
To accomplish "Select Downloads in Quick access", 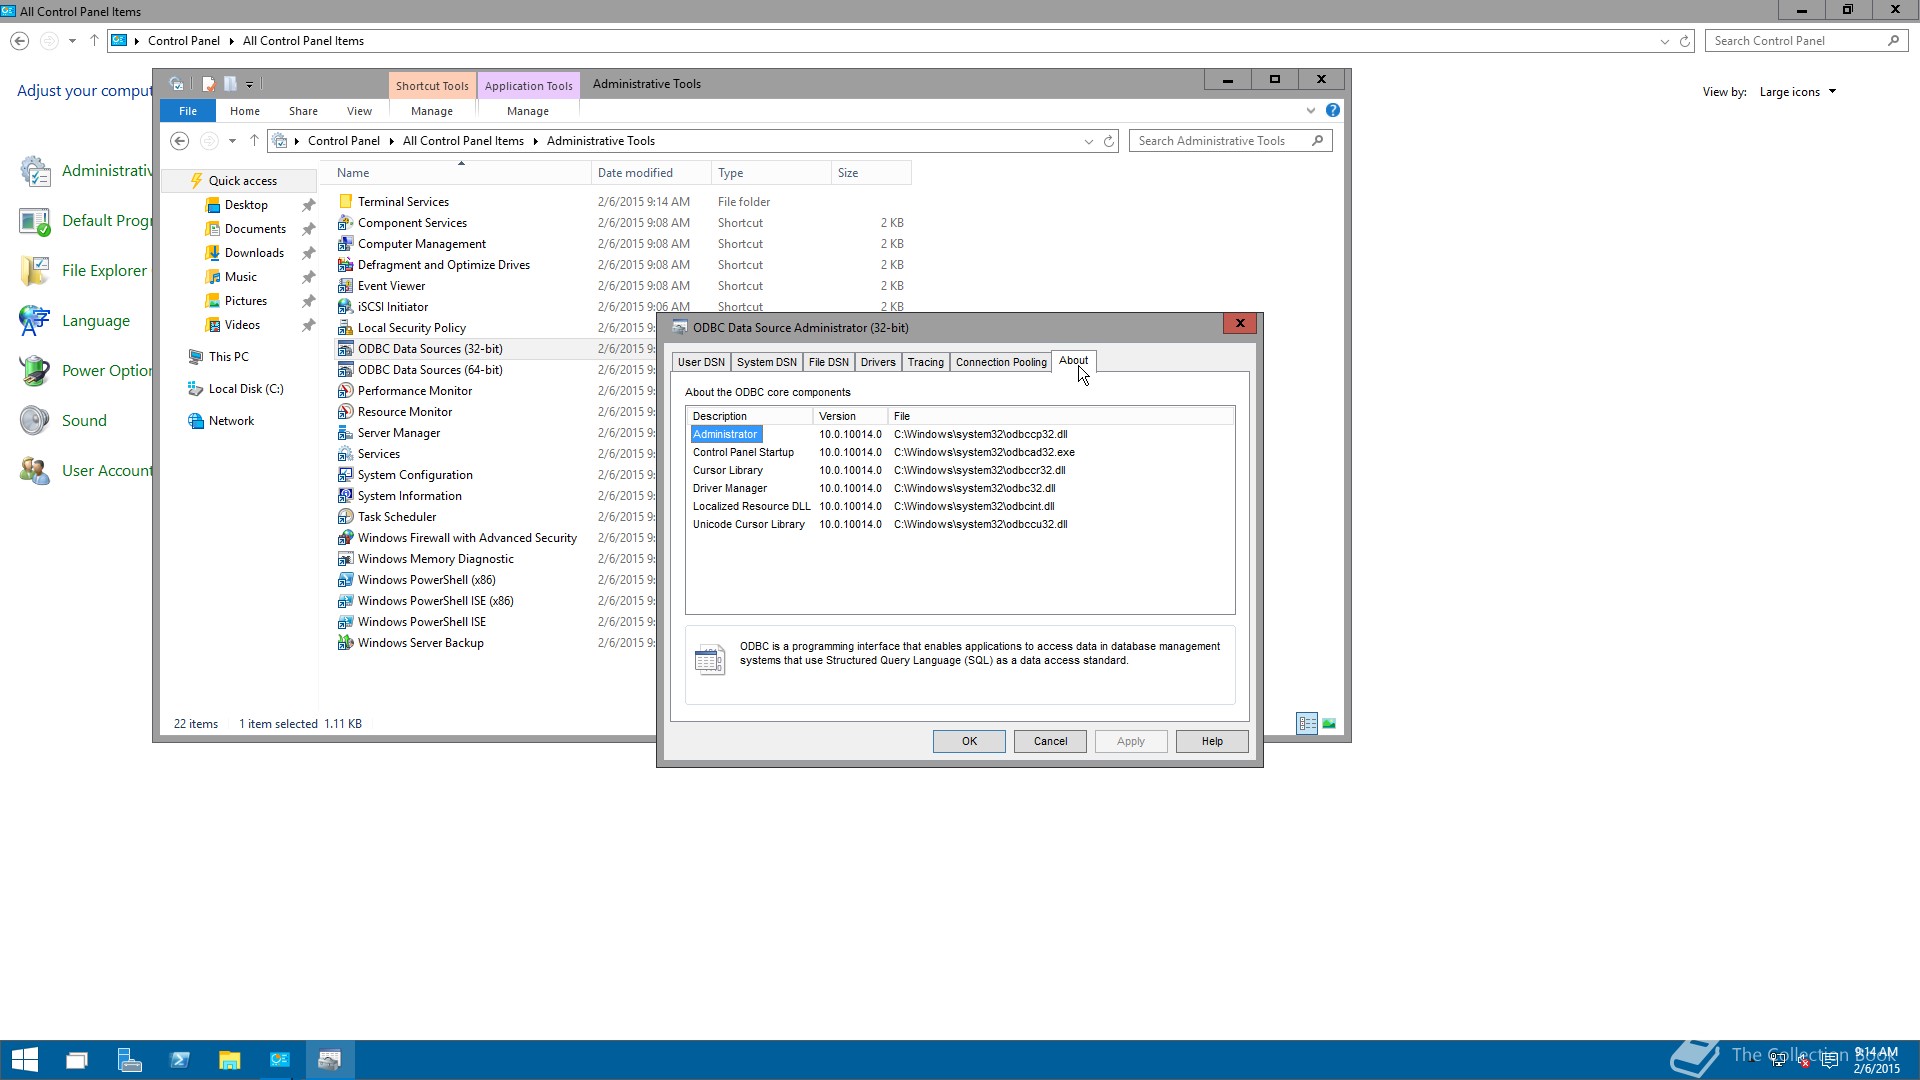I will tap(254, 253).
